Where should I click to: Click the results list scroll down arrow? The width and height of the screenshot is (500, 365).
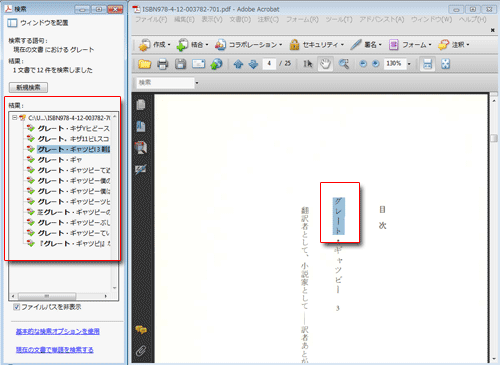click(x=115, y=288)
